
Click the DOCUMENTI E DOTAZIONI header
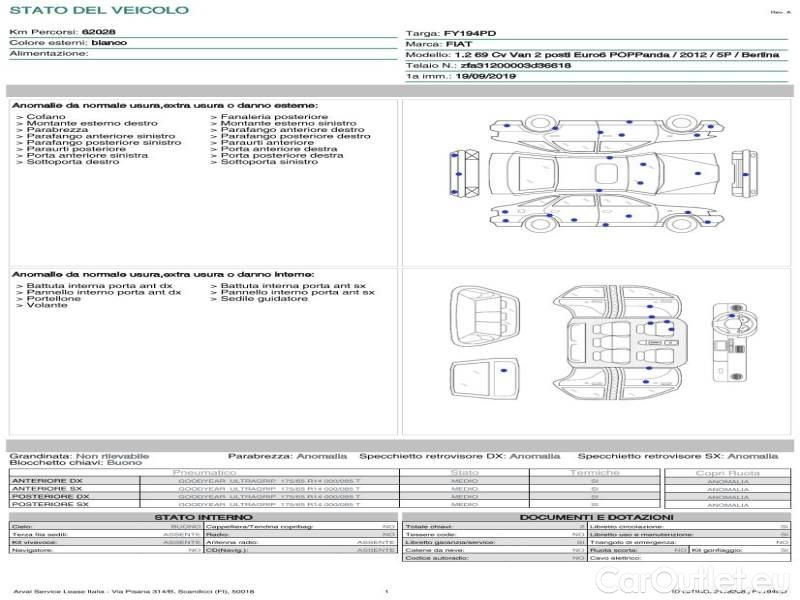[595, 516]
